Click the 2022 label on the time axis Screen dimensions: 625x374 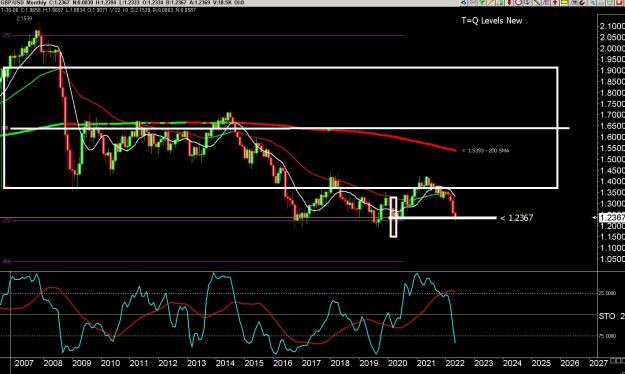(x=455, y=363)
